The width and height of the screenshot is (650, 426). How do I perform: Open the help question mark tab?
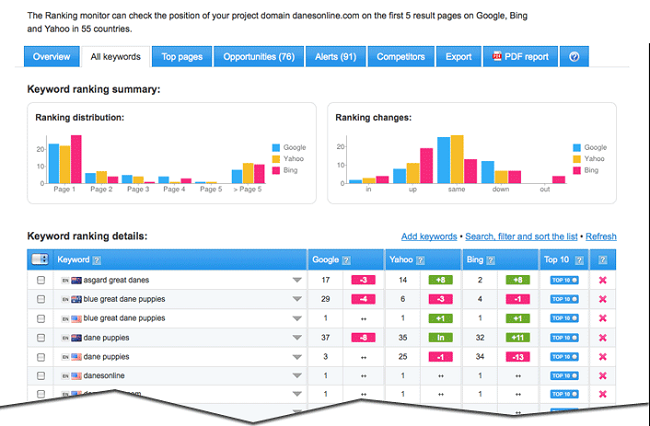point(574,57)
